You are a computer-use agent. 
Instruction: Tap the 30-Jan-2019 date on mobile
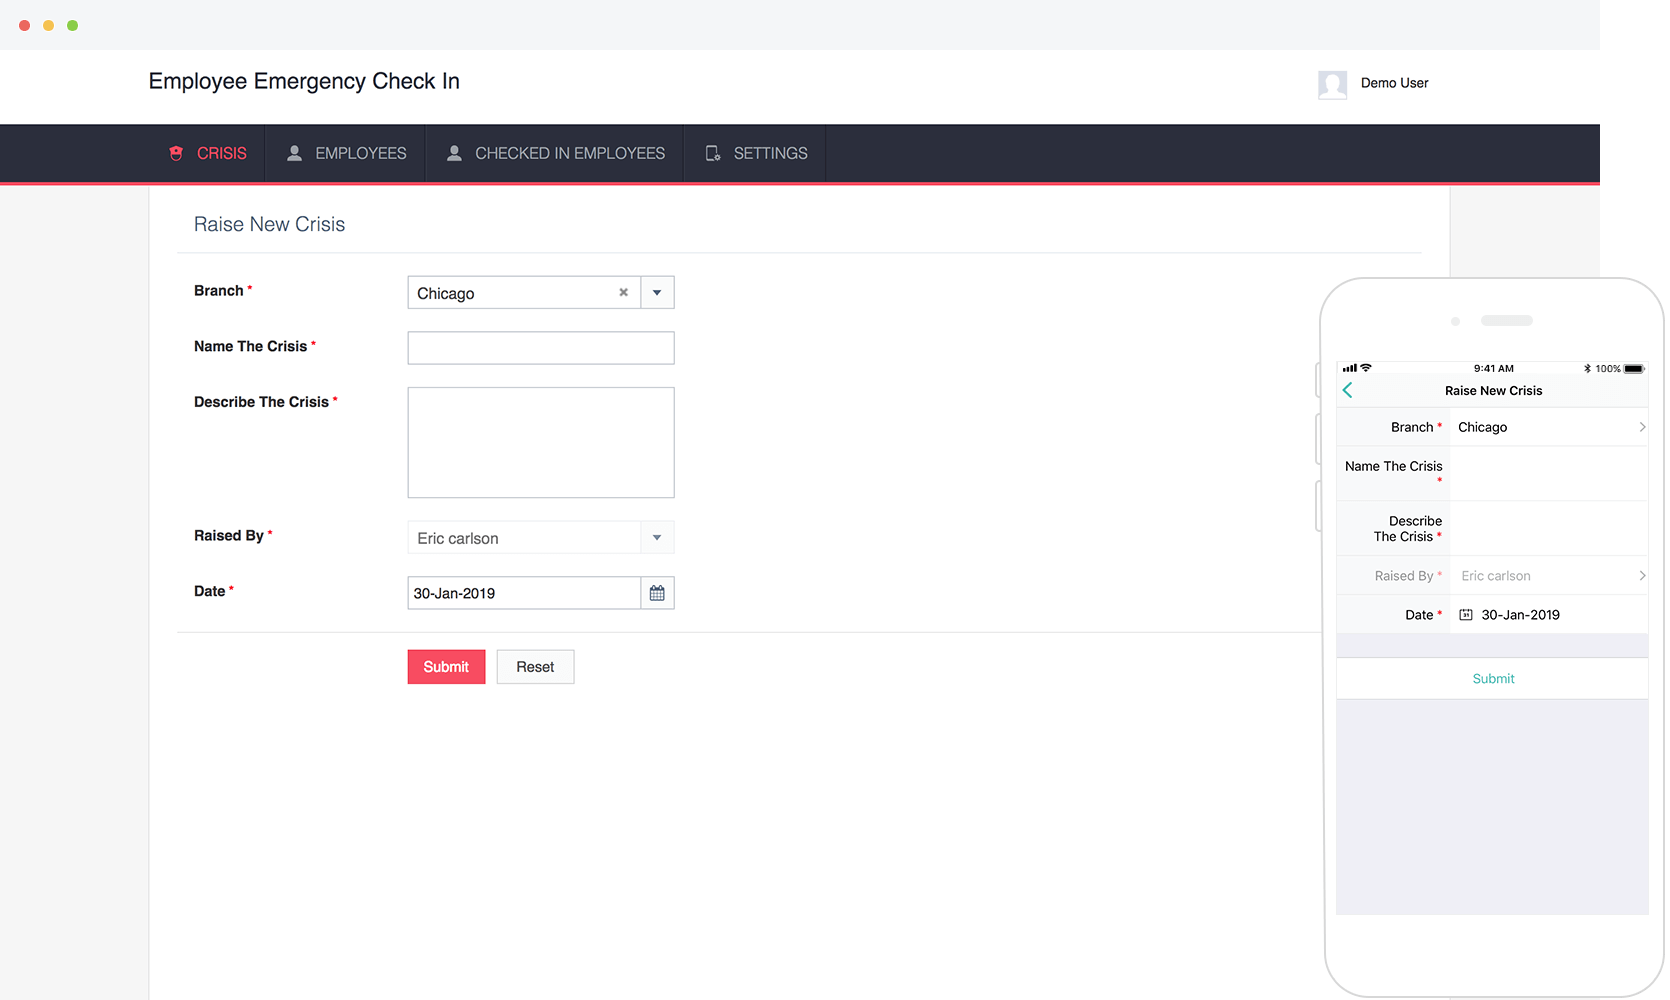tap(1520, 615)
